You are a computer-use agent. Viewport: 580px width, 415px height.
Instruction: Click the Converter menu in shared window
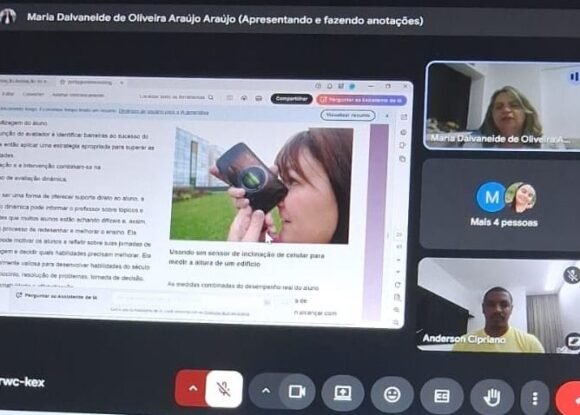[33, 94]
